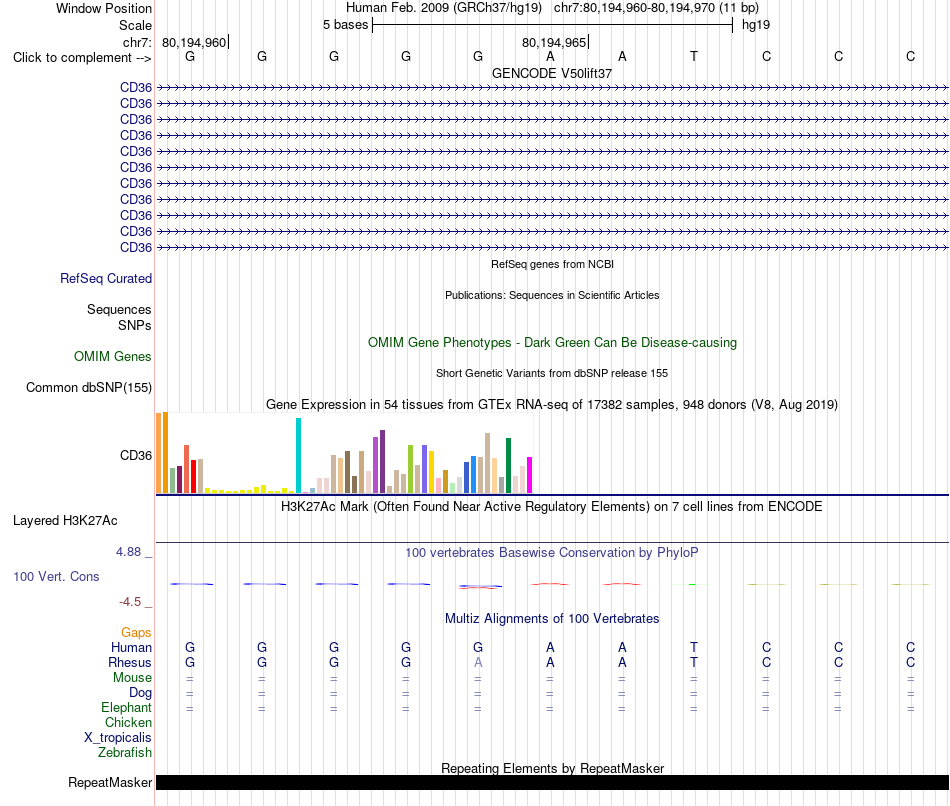Open the 'RefSeq genes from NCBI' track title

[x=552, y=264]
